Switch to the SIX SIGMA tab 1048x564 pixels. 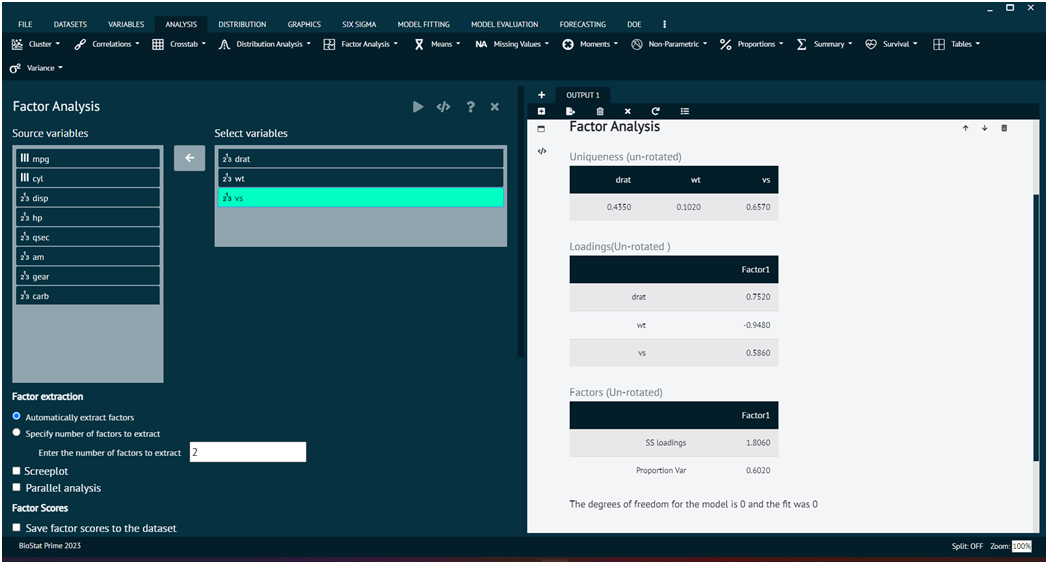pyautogui.click(x=359, y=24)
